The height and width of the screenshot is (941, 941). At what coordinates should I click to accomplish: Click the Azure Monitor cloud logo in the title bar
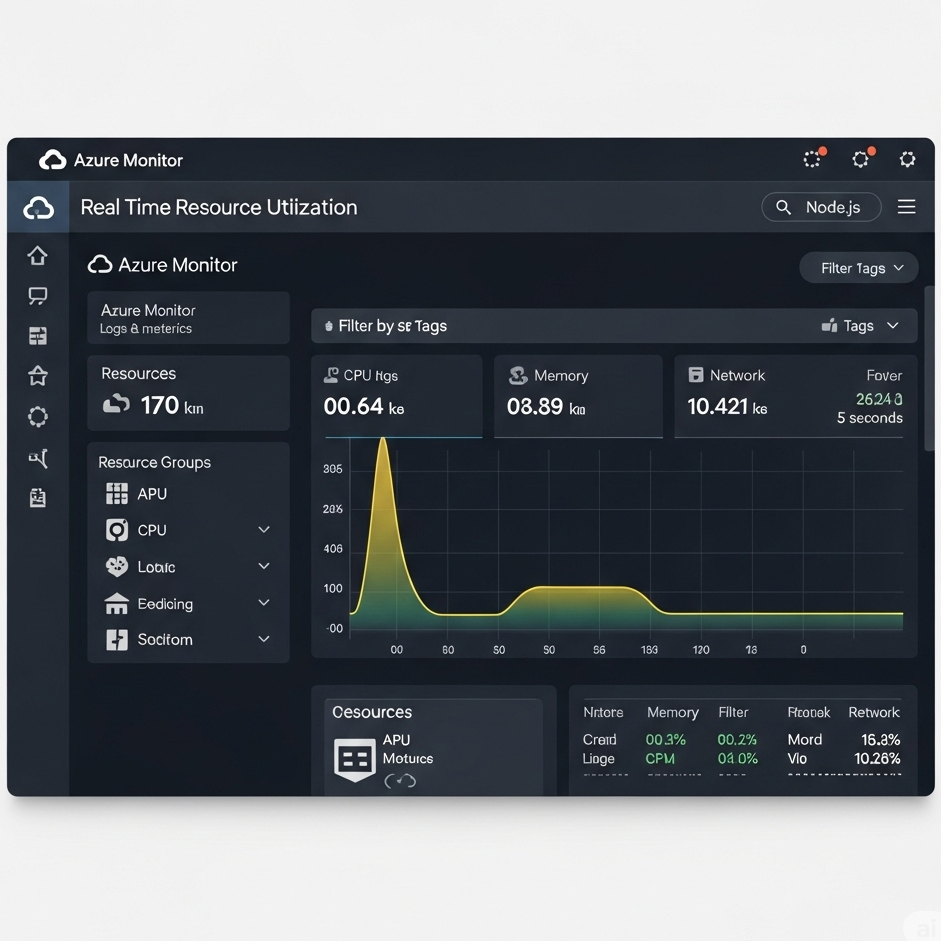(x=52, y=160)
